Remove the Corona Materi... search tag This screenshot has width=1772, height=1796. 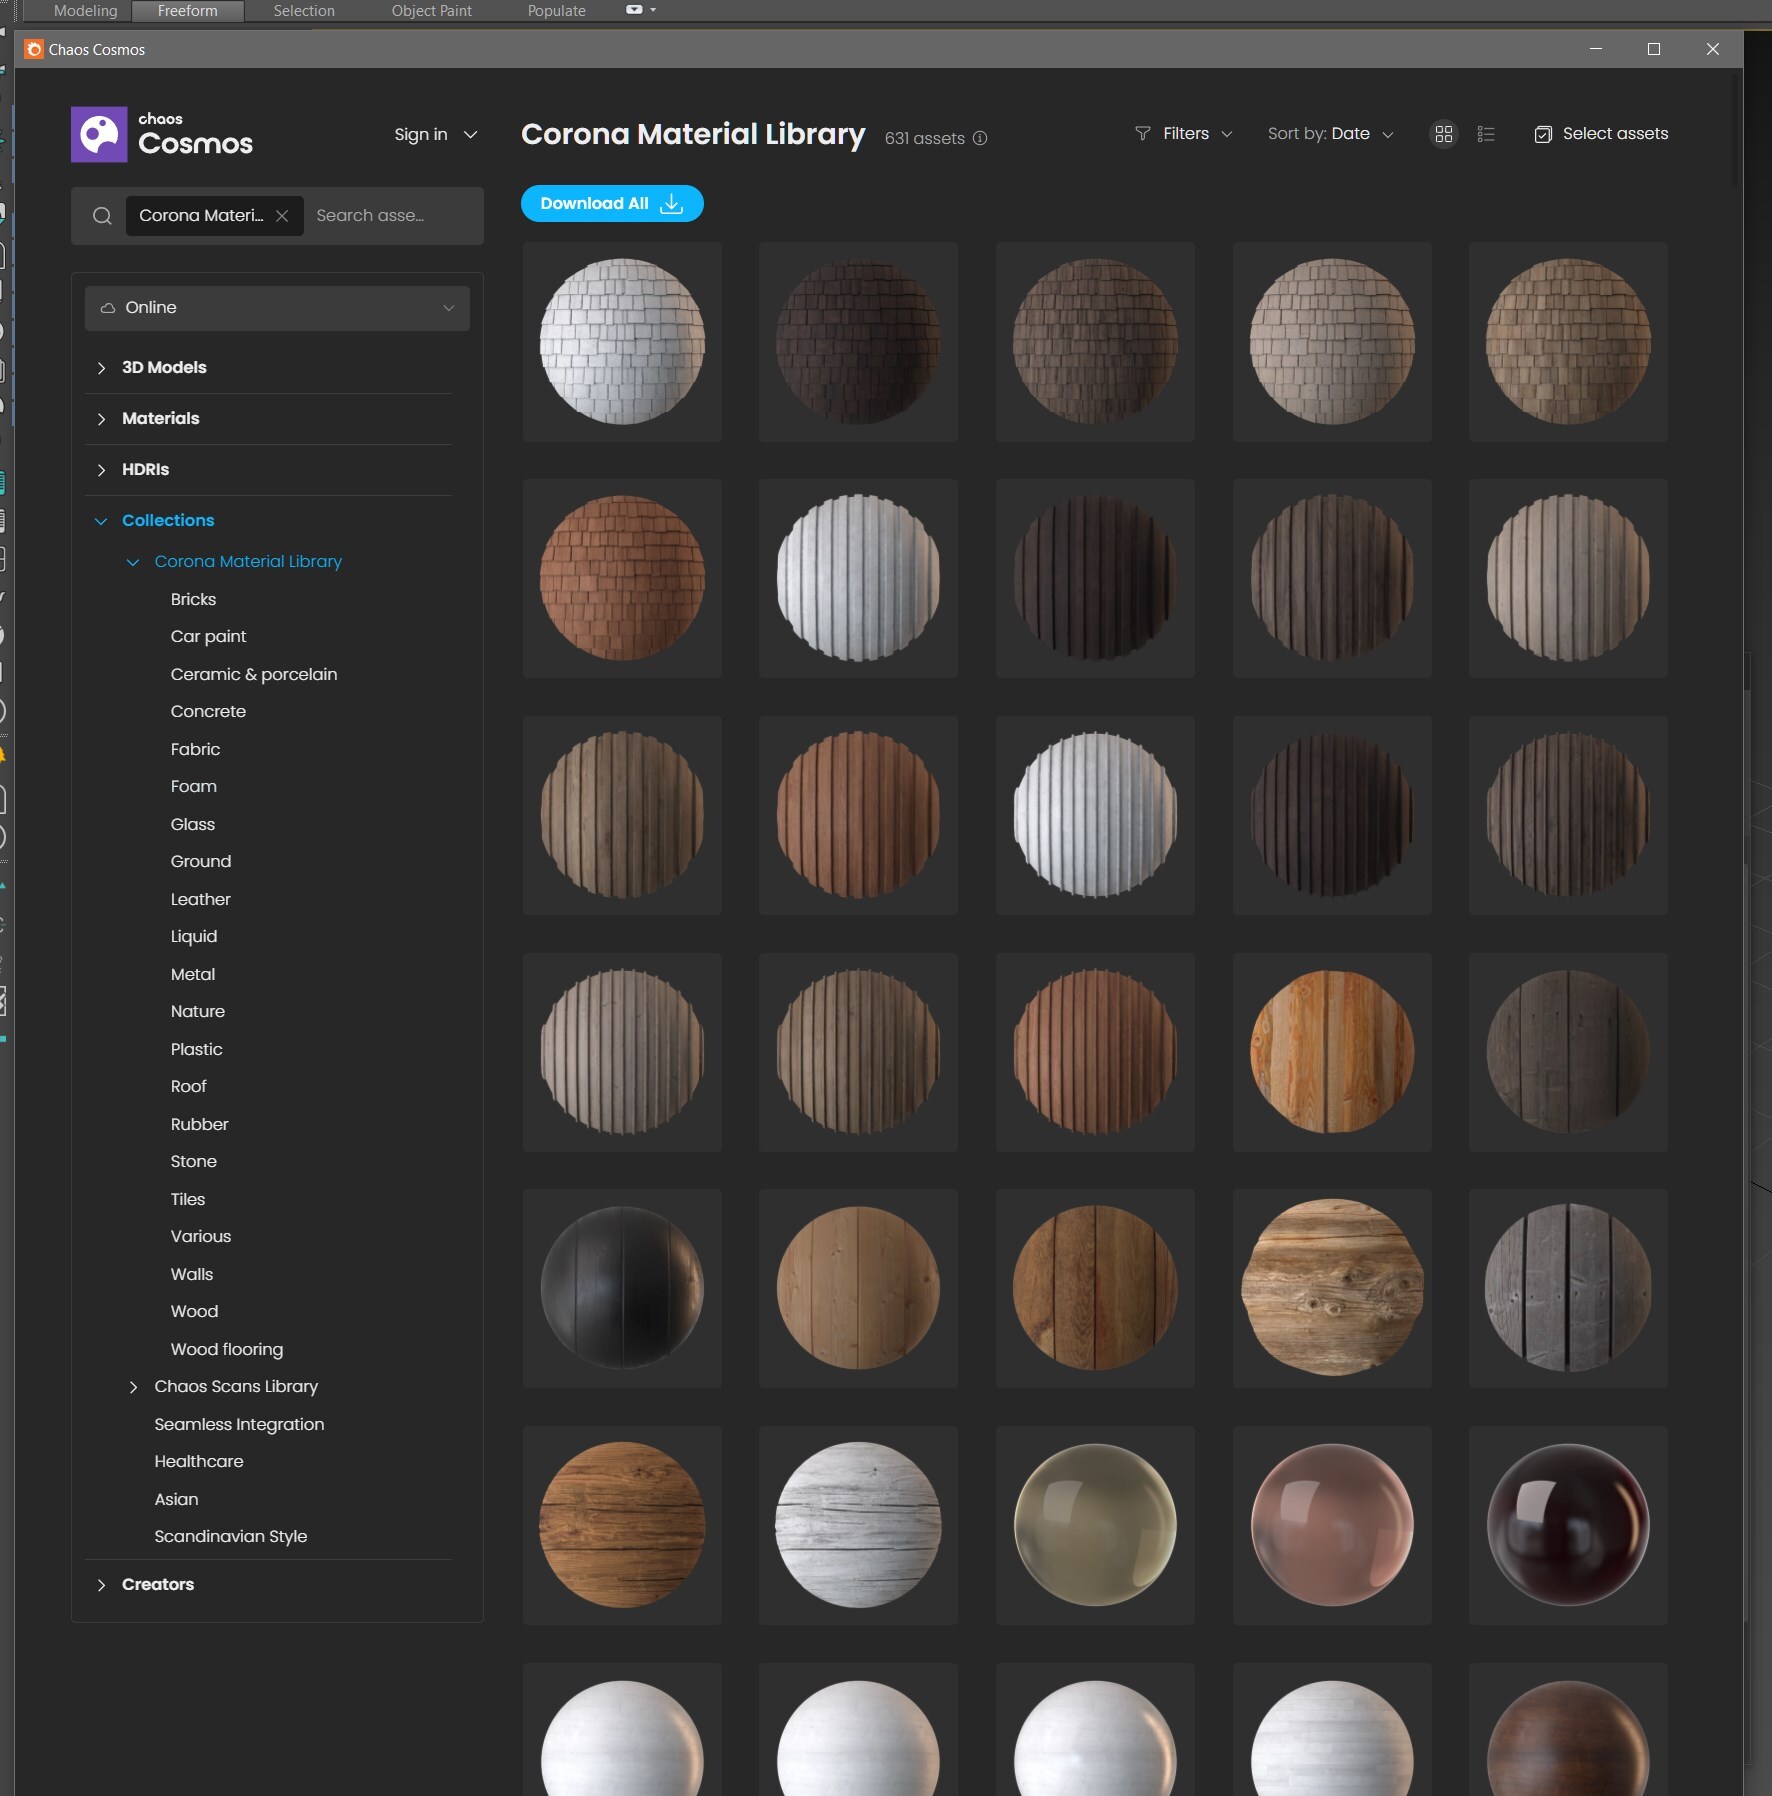pyautogui.click(x=282, y=216)
